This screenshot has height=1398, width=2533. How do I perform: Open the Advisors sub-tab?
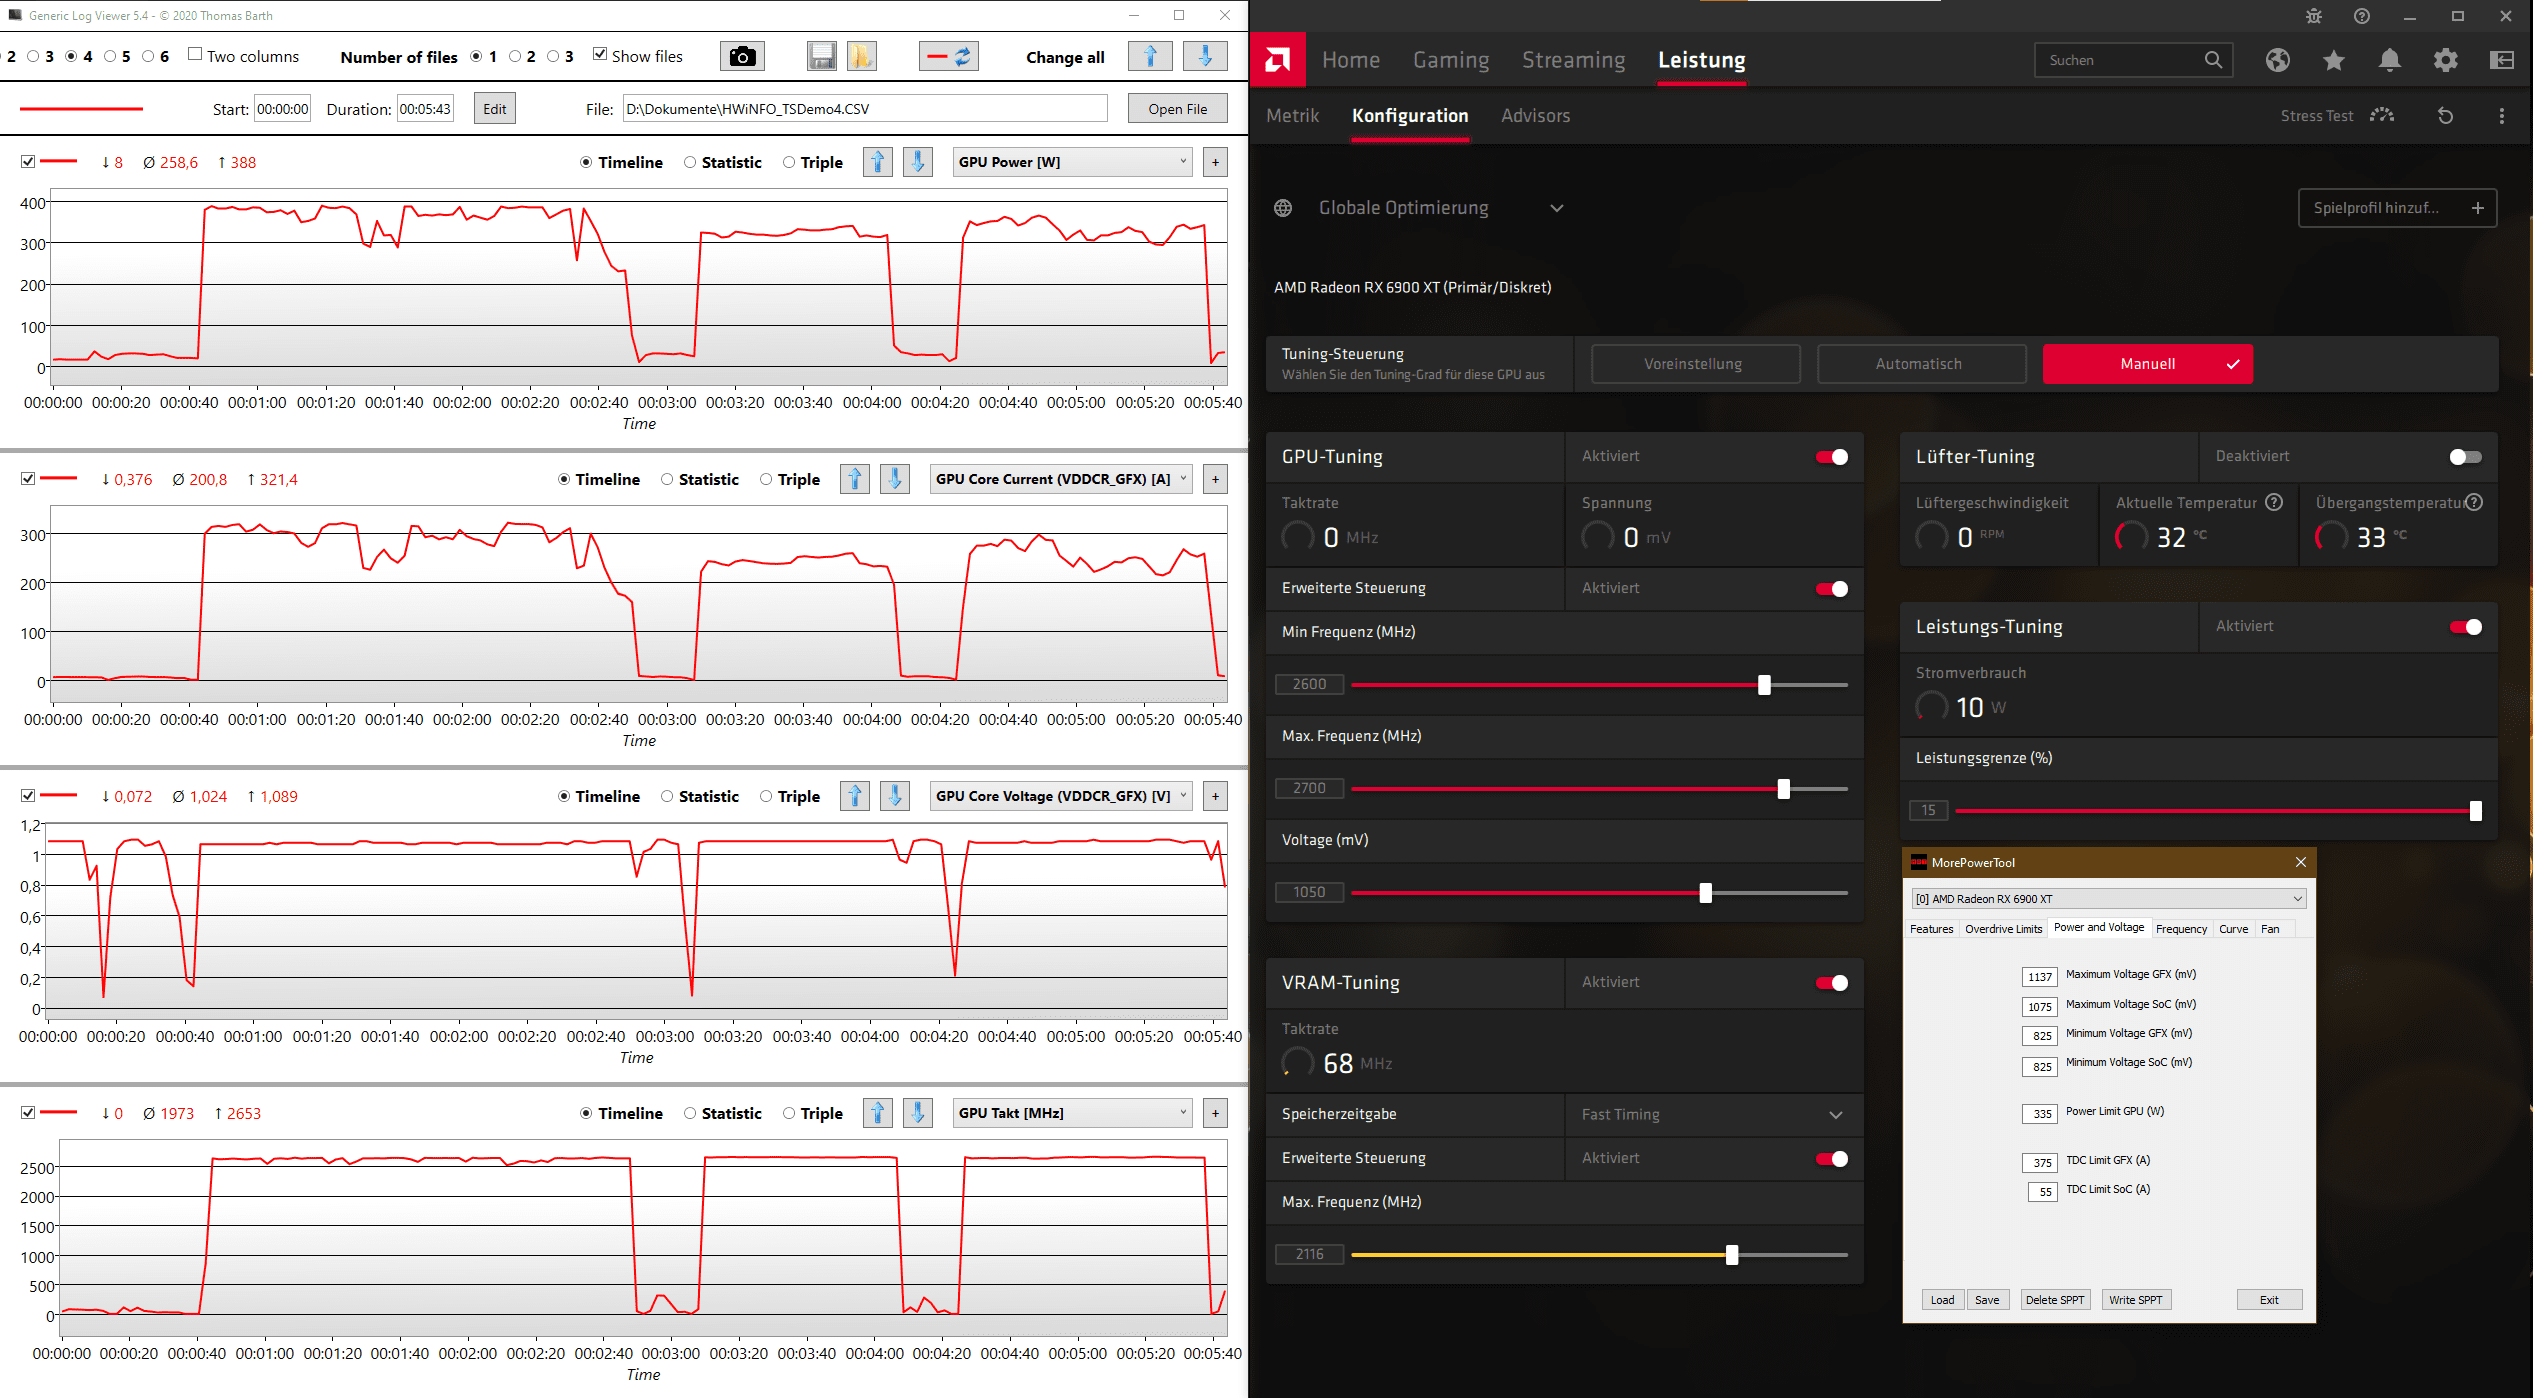coord(1535,116)
